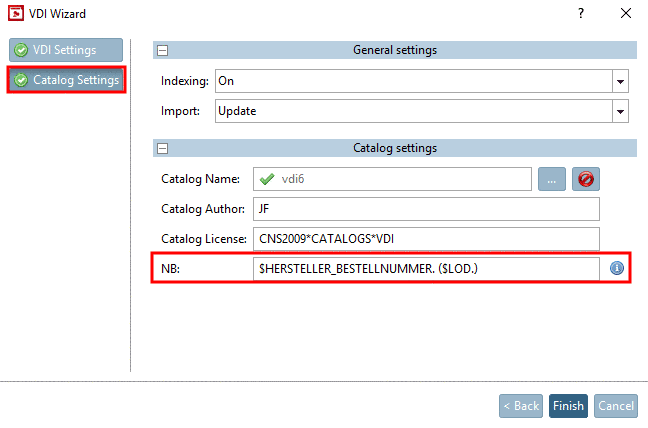Click the red clear icon next to Catalog Name

(x=585, y=179)
